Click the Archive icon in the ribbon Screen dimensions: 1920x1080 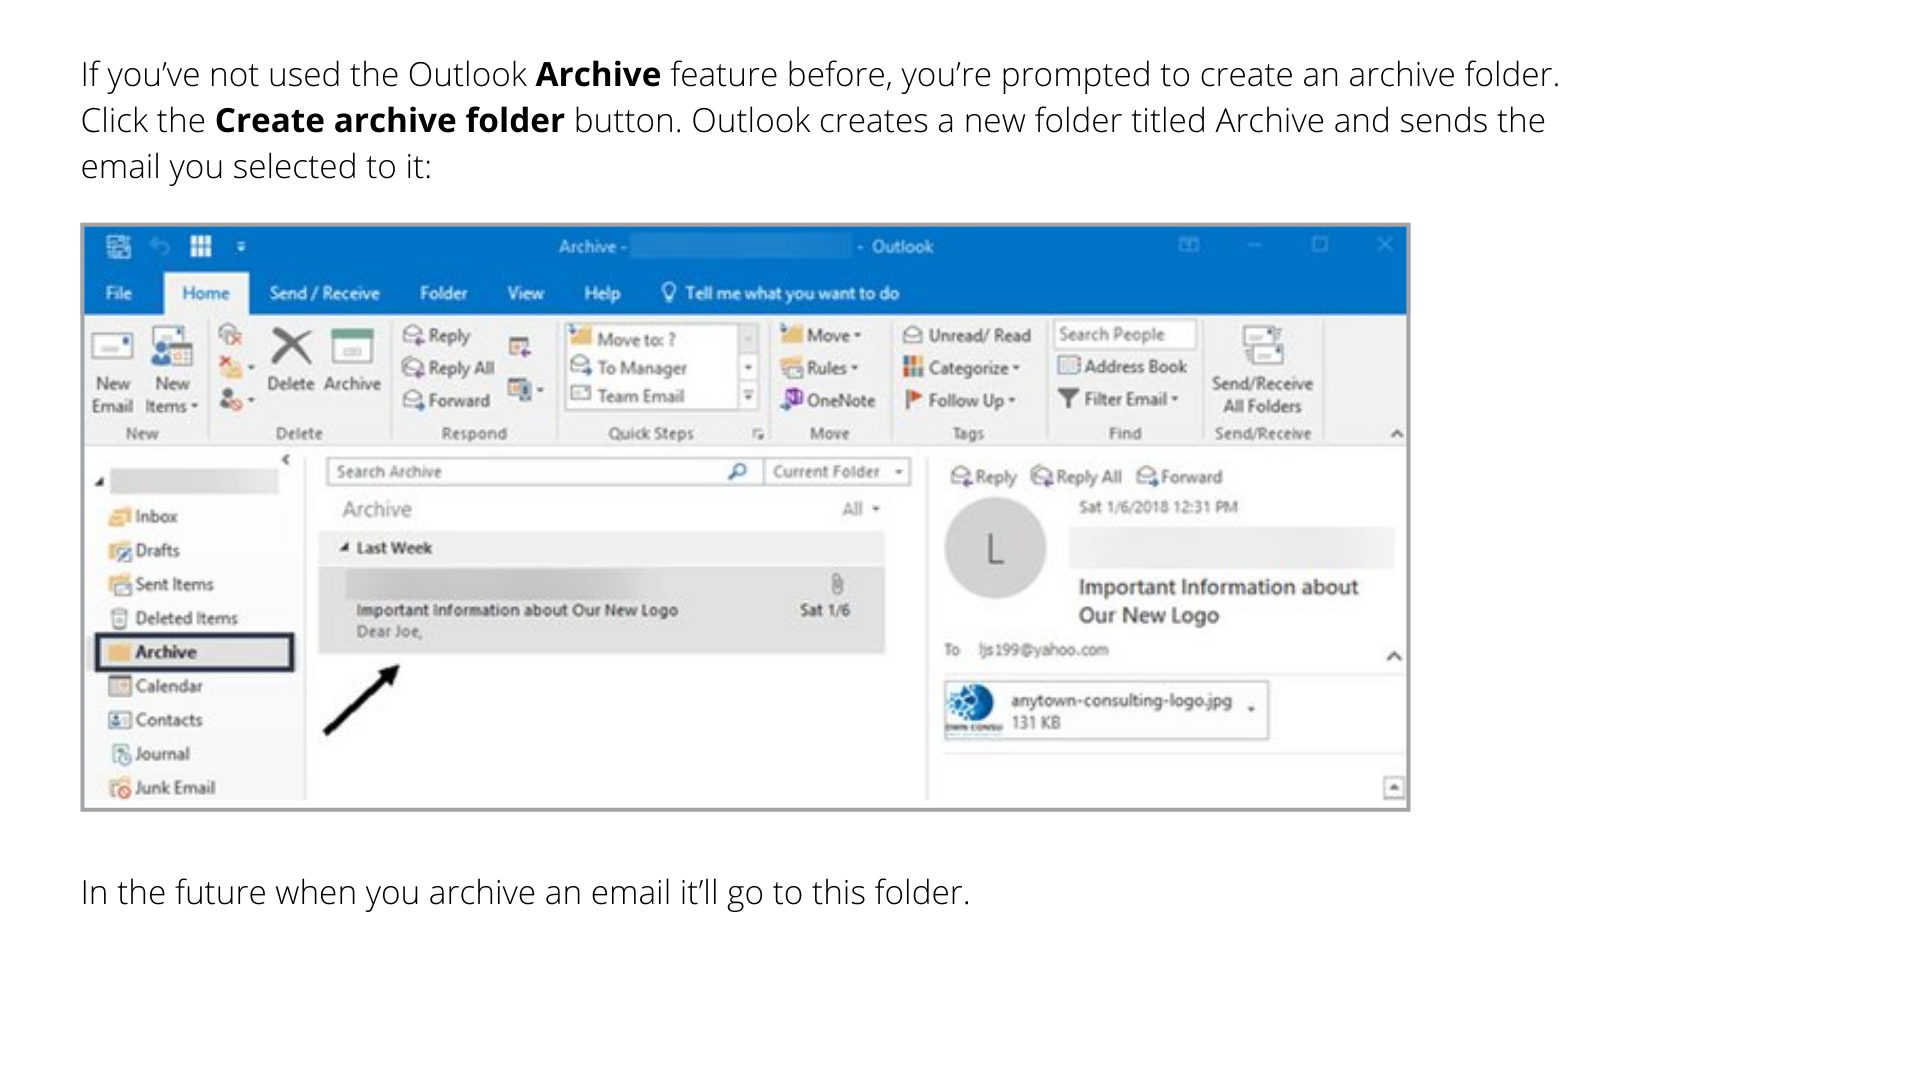pyautogui.click(x=352, y=348)
